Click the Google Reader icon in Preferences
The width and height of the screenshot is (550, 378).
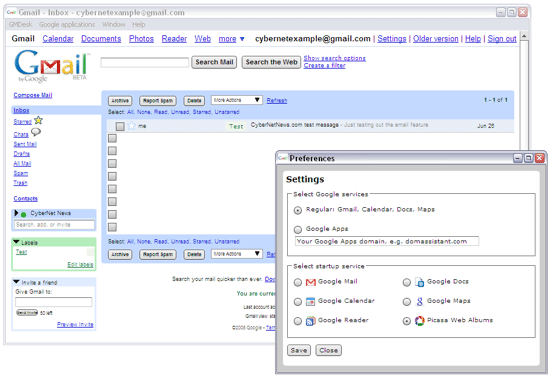click(310, 320)
